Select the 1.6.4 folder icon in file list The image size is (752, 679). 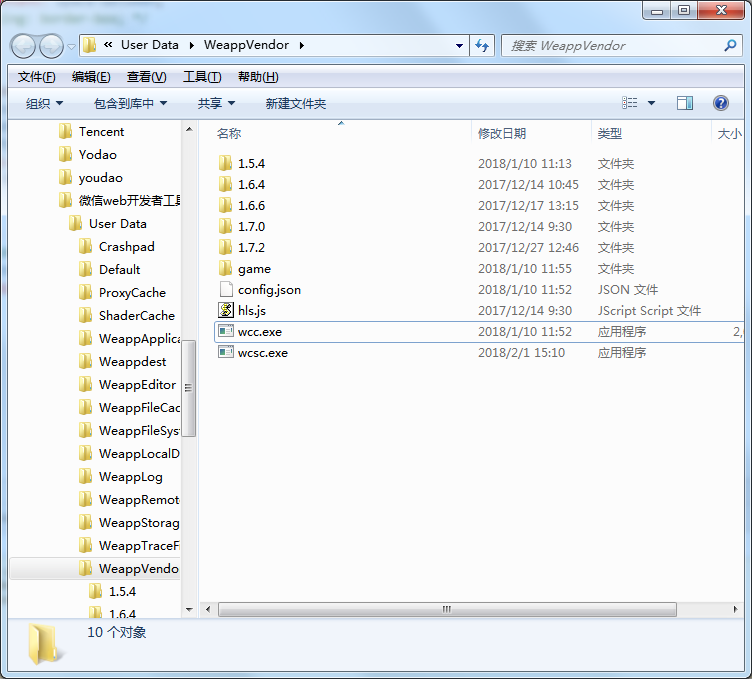click(225, 184)
